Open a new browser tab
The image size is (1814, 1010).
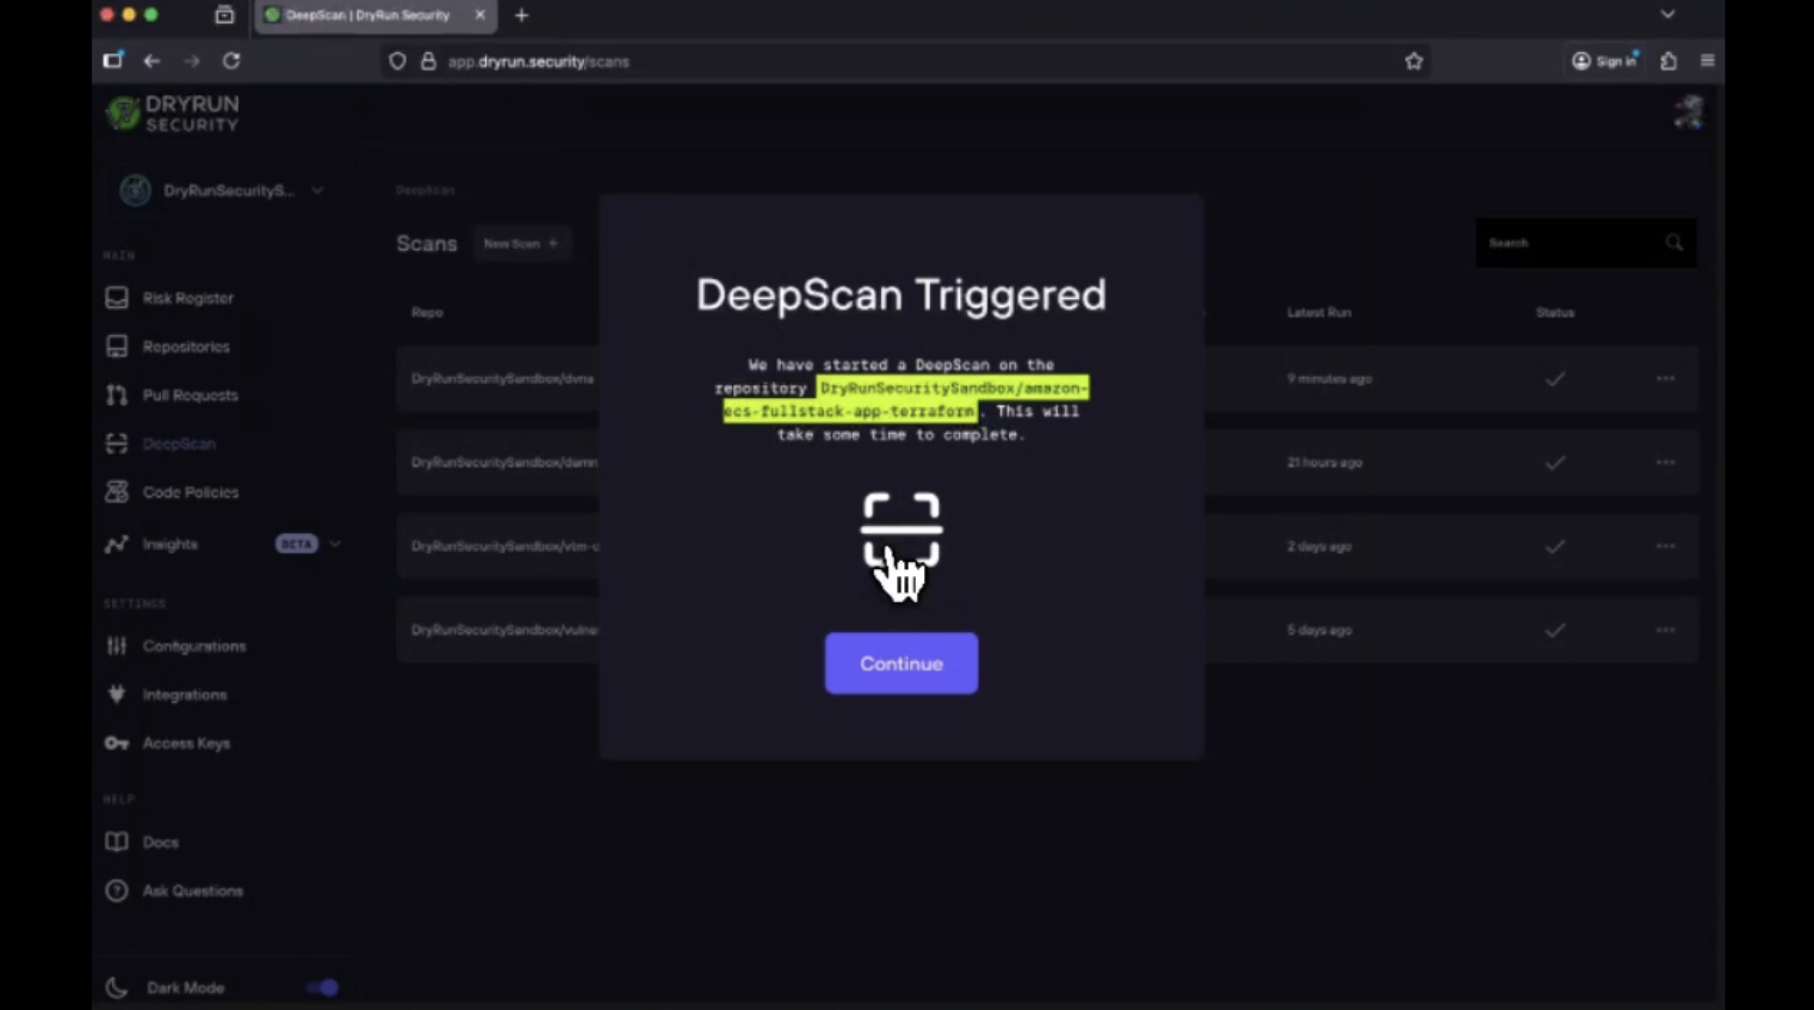point(521,15)
